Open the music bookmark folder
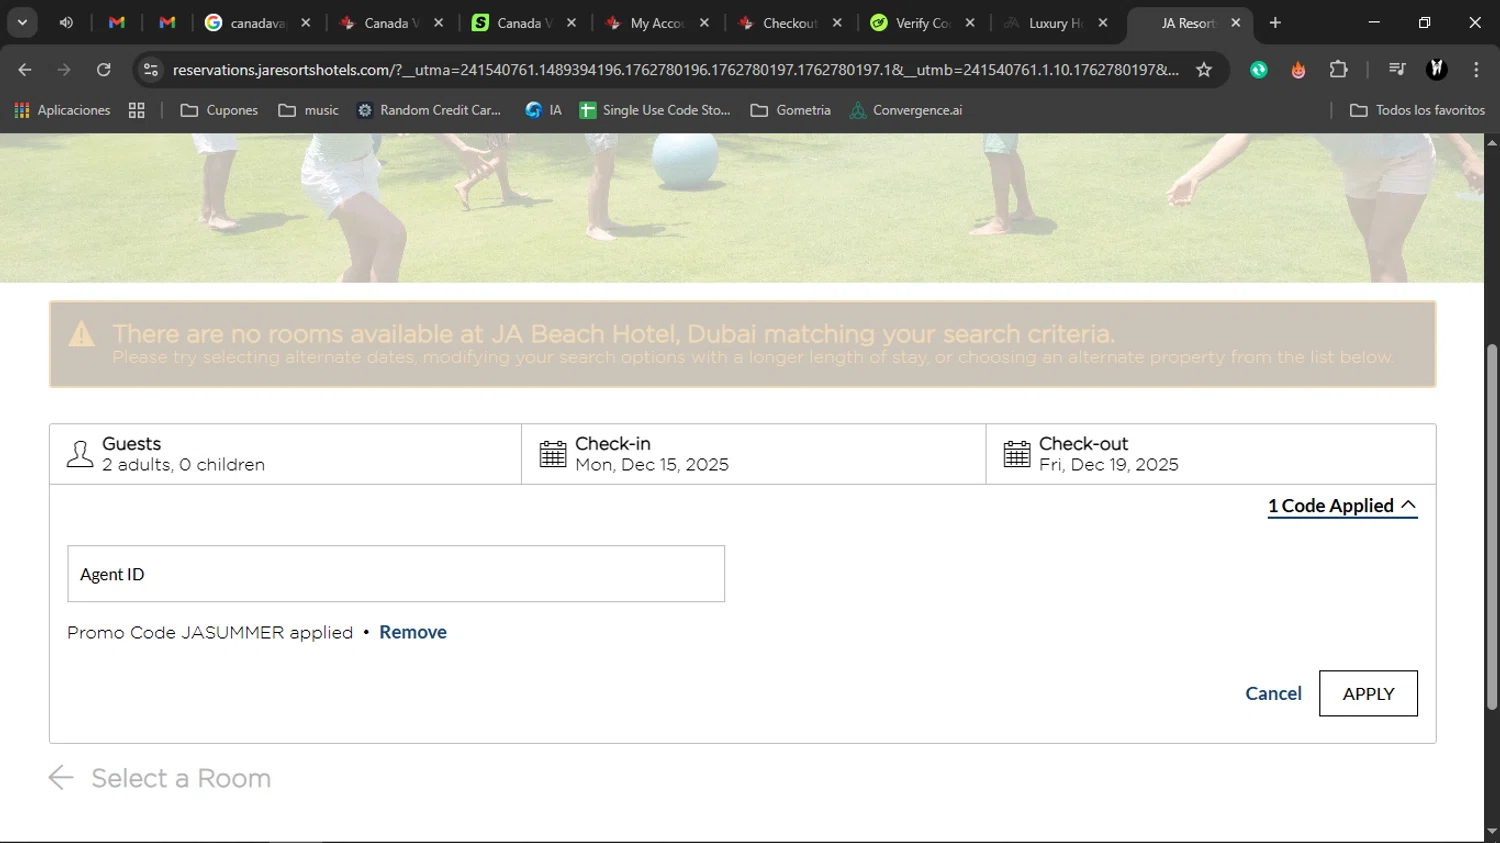This screenshot has width=1500, height=843. 308,110
